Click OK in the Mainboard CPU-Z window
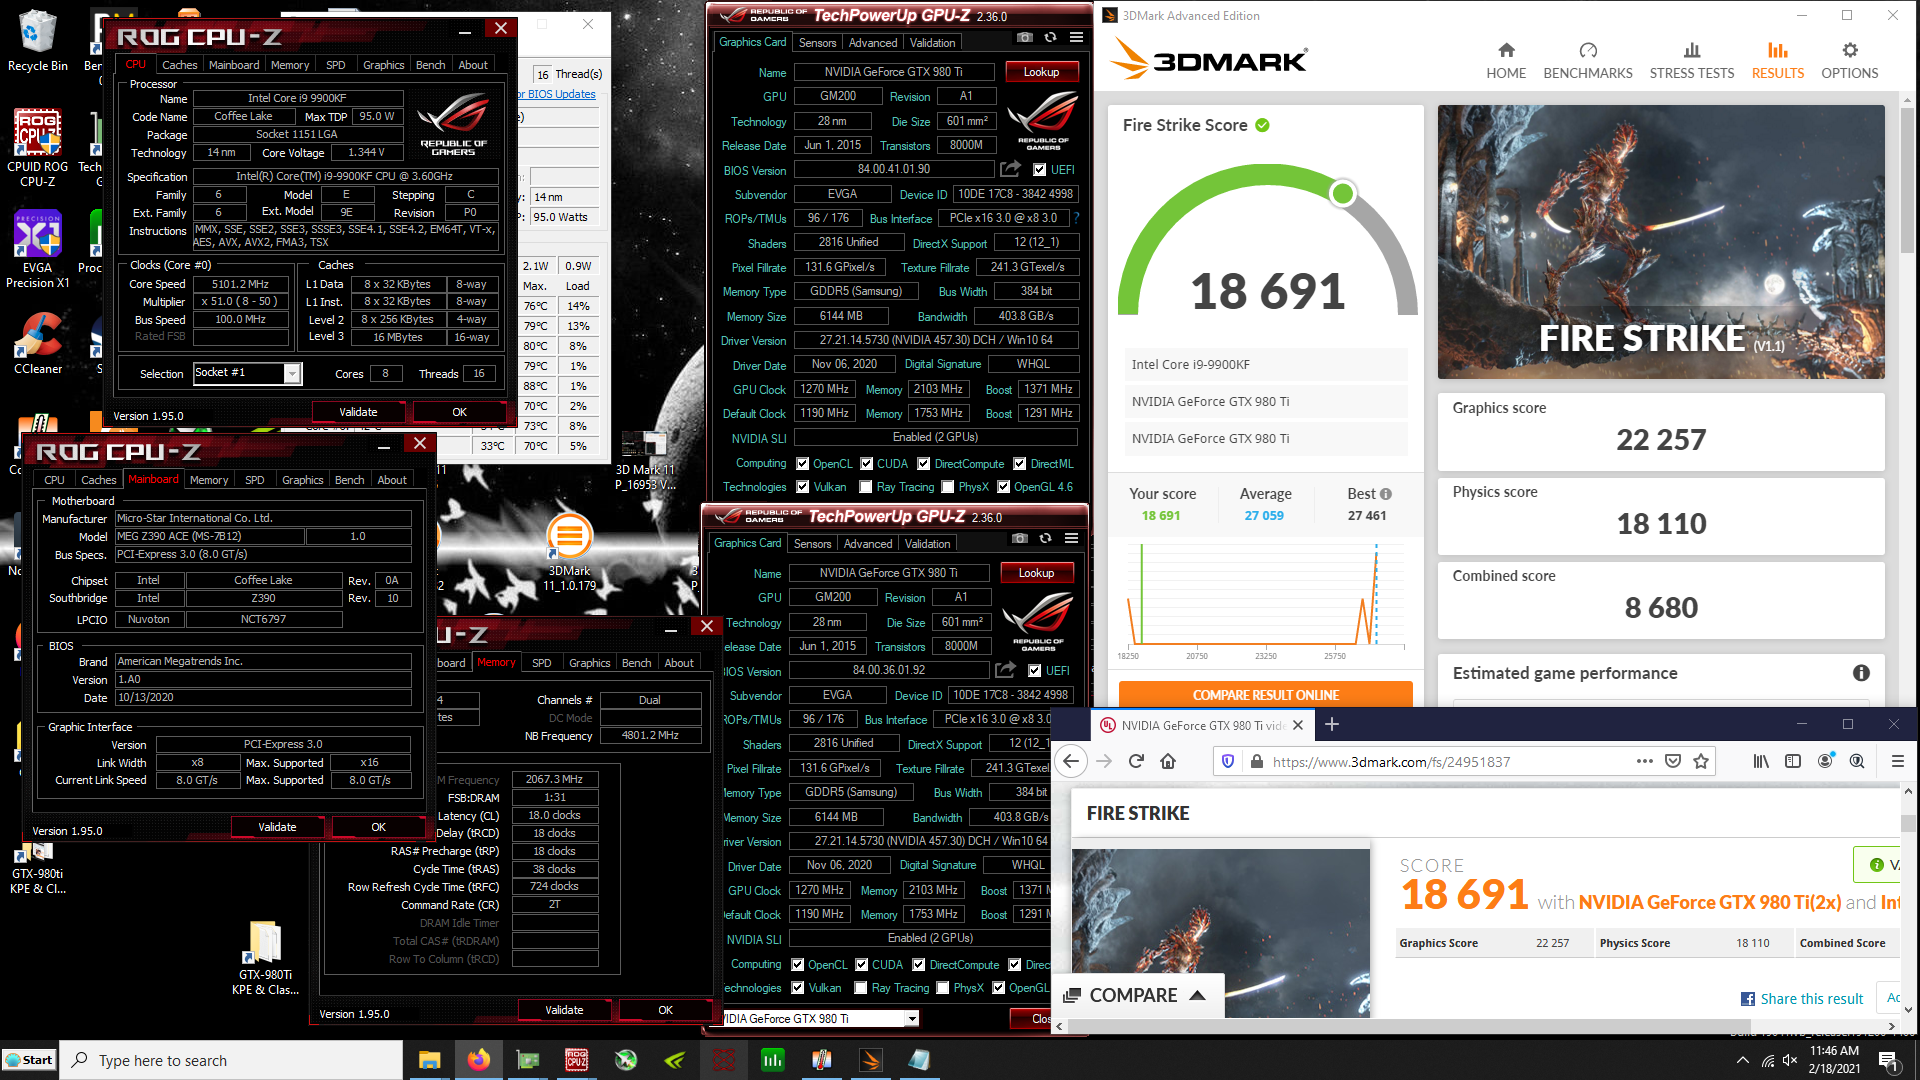 (x=378, y=827)
